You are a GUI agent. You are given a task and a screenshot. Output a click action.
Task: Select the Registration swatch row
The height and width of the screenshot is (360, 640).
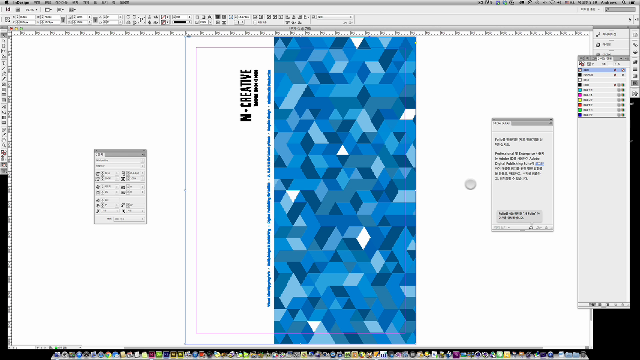602,75
